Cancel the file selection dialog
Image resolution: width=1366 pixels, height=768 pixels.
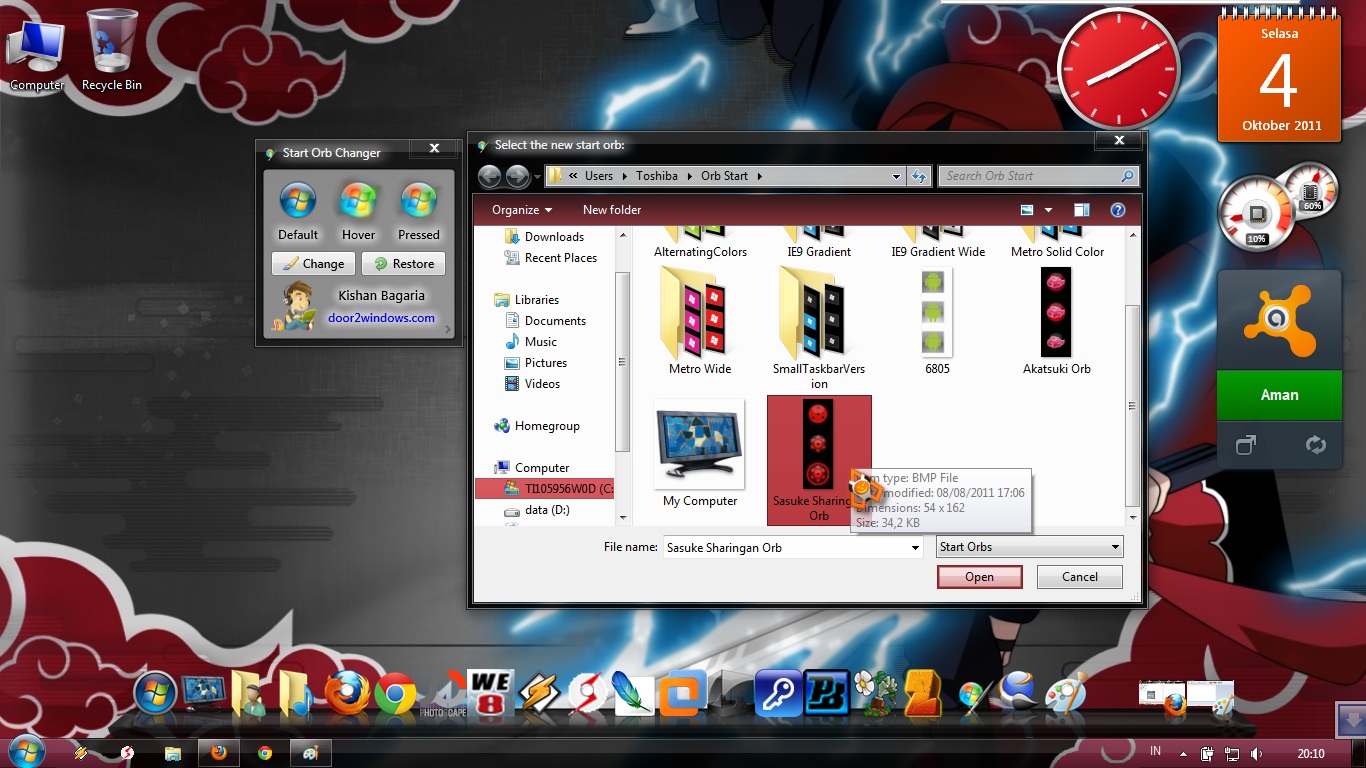(x=1079, y=577)
